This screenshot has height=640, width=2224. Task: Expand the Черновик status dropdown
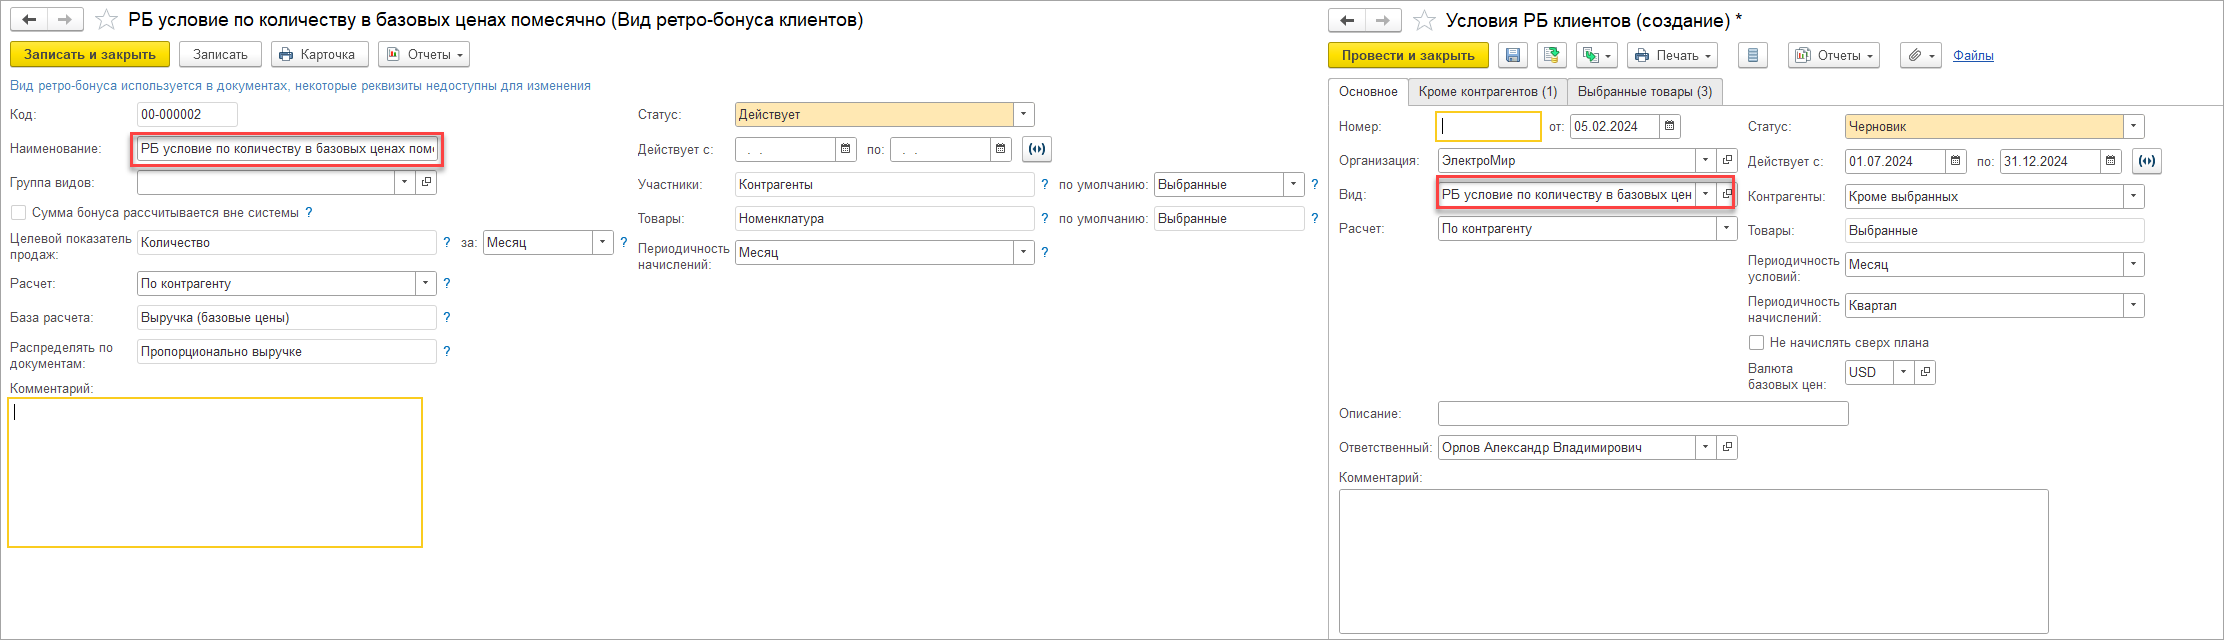tap(2134, 127)
